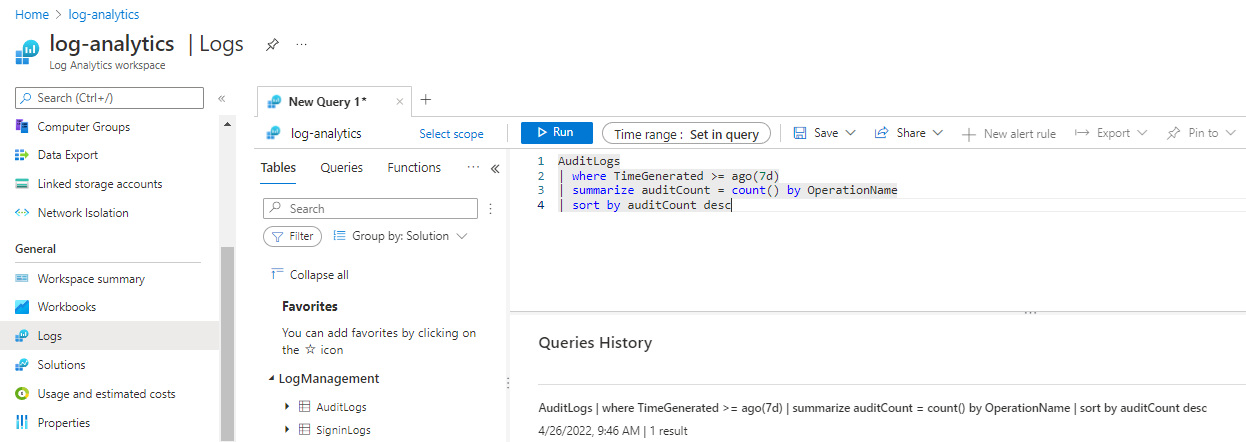
Task: Pin the log-analytics Logs page
Action: click(x=271, y=45)
